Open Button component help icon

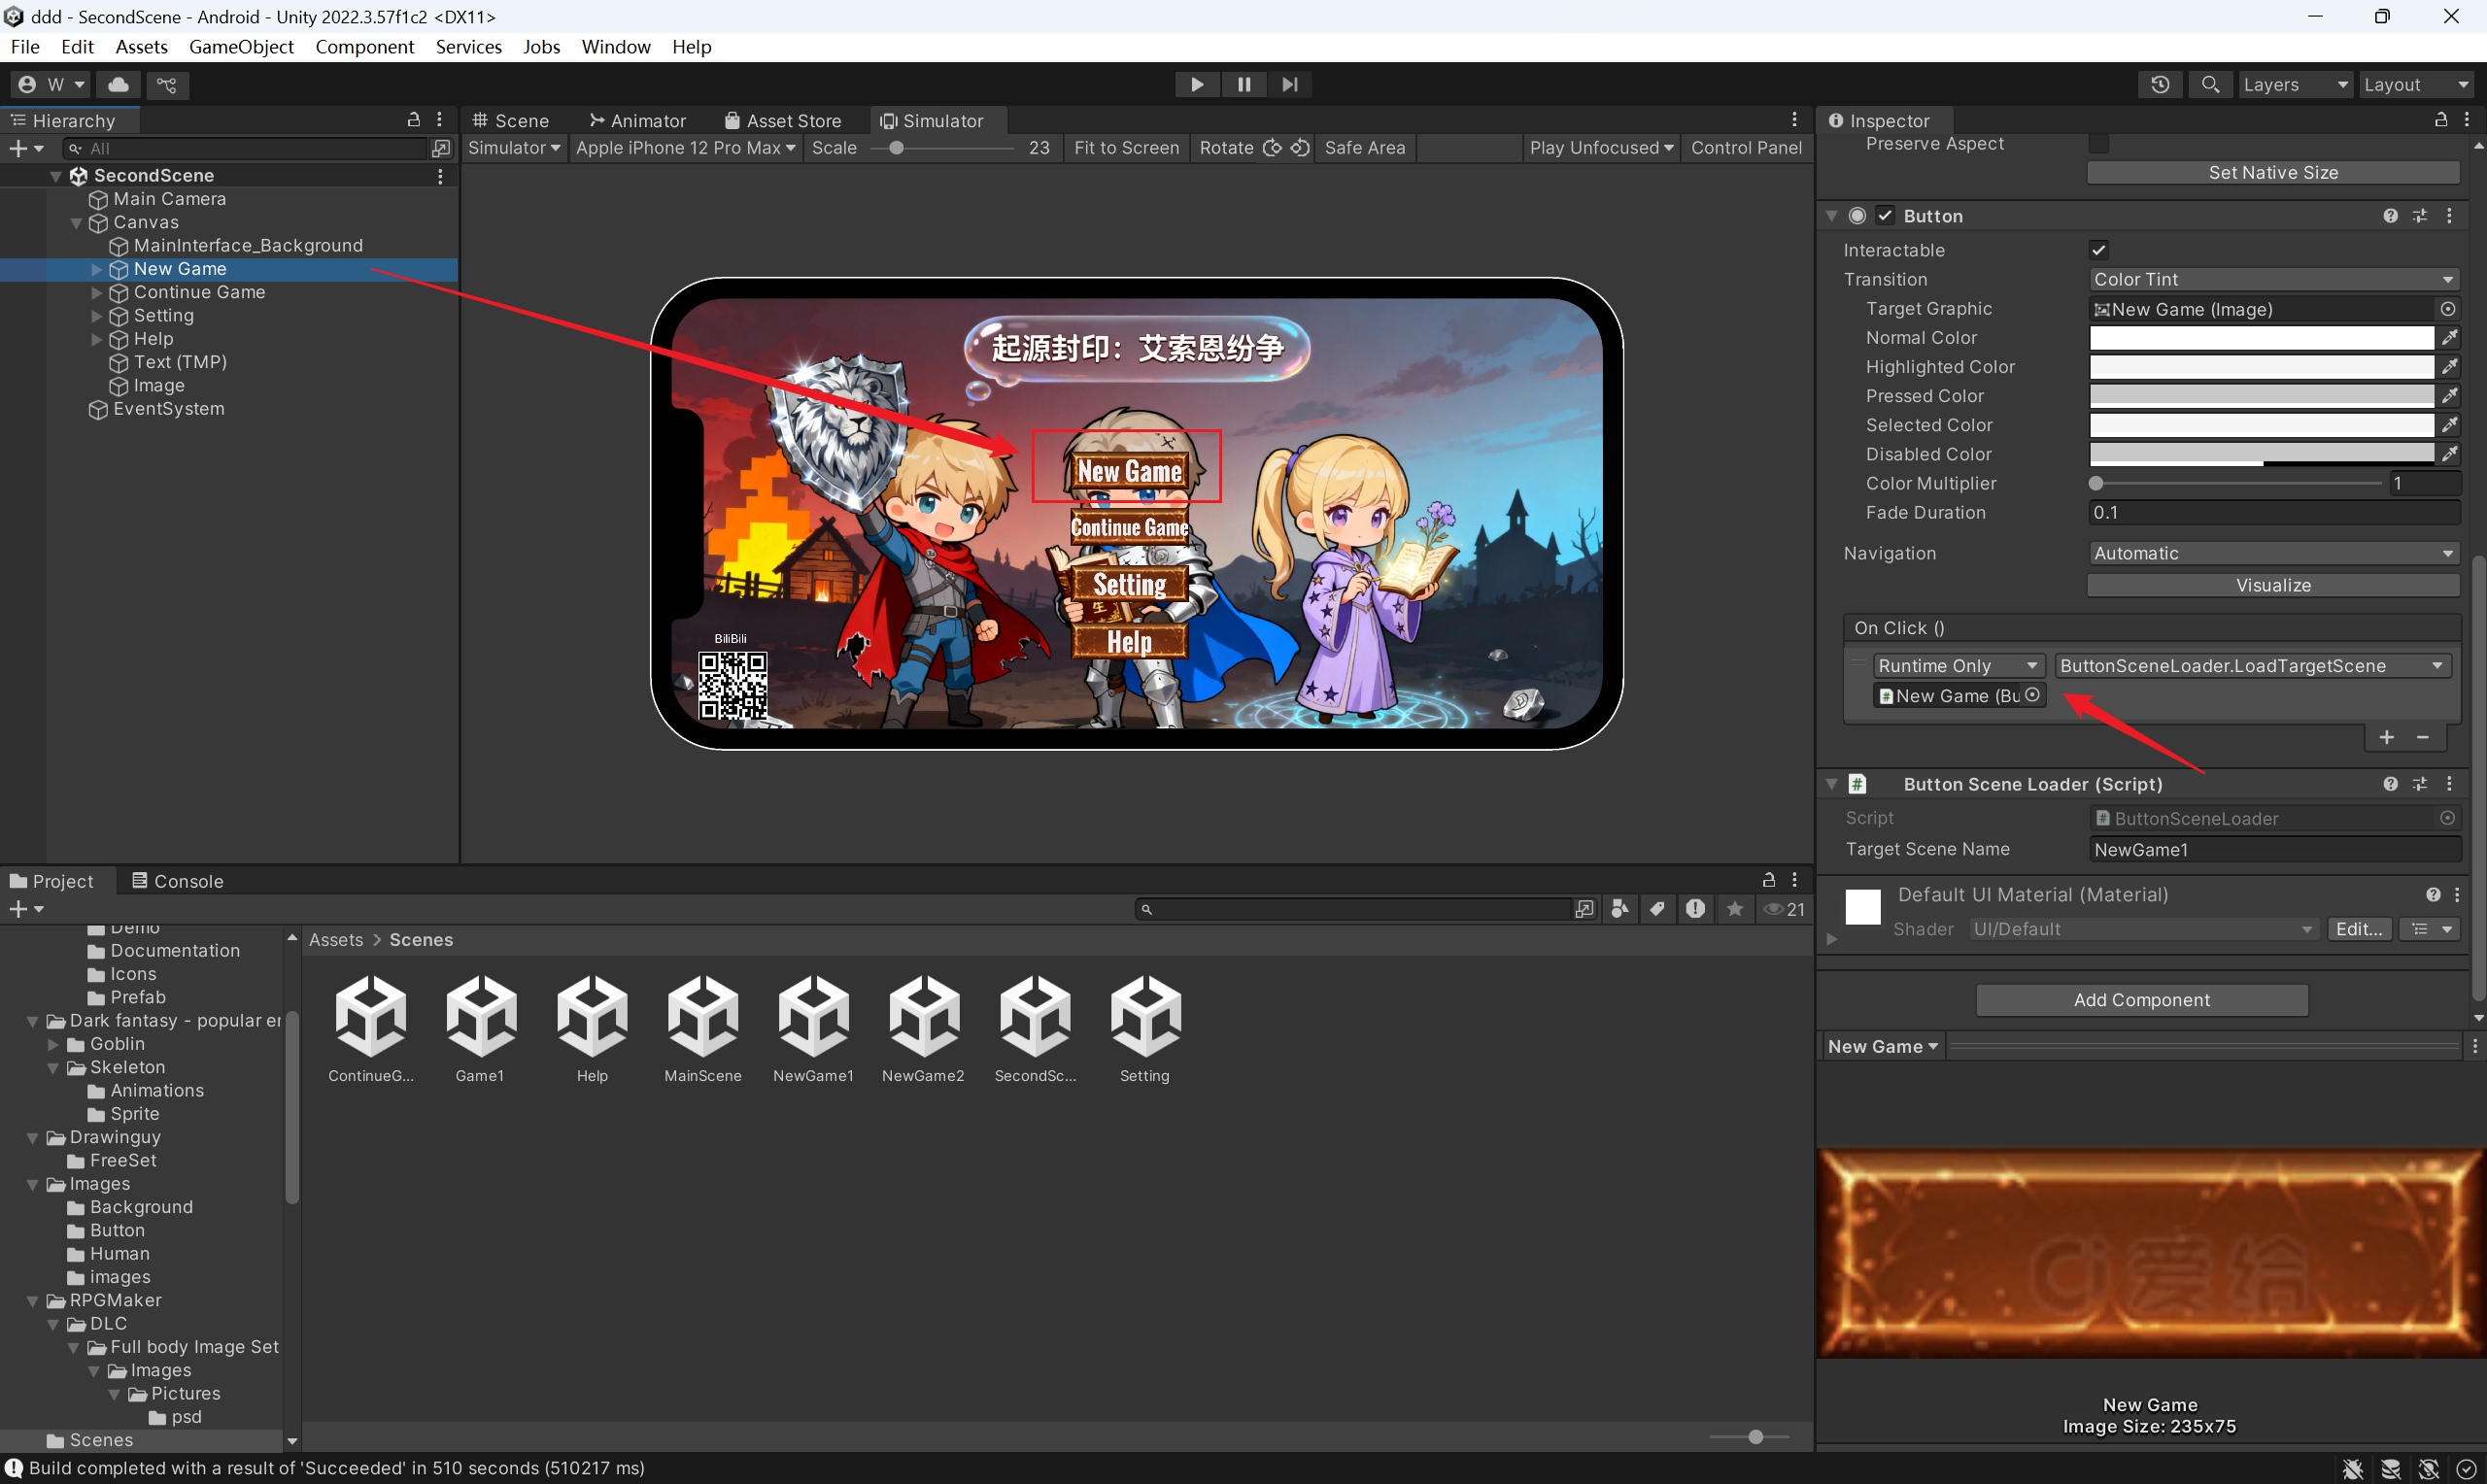click(2390, 216)
